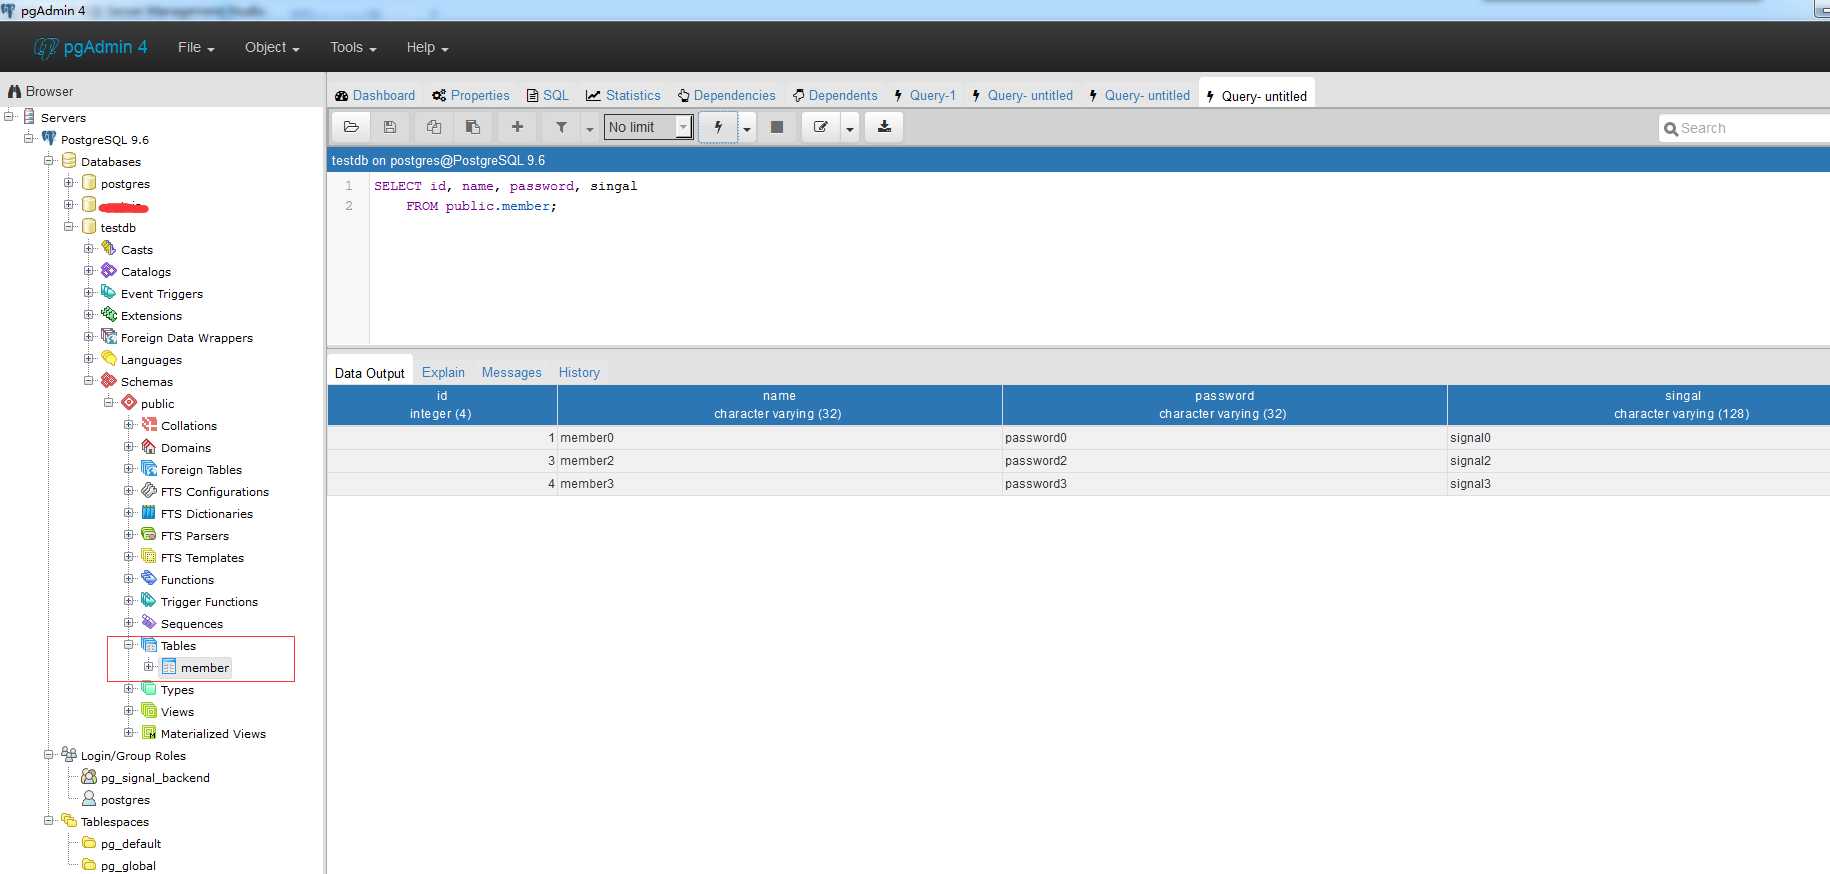Click the Event Triggers node icon
Screen dimensions: 1830x874
click(109, 292)
